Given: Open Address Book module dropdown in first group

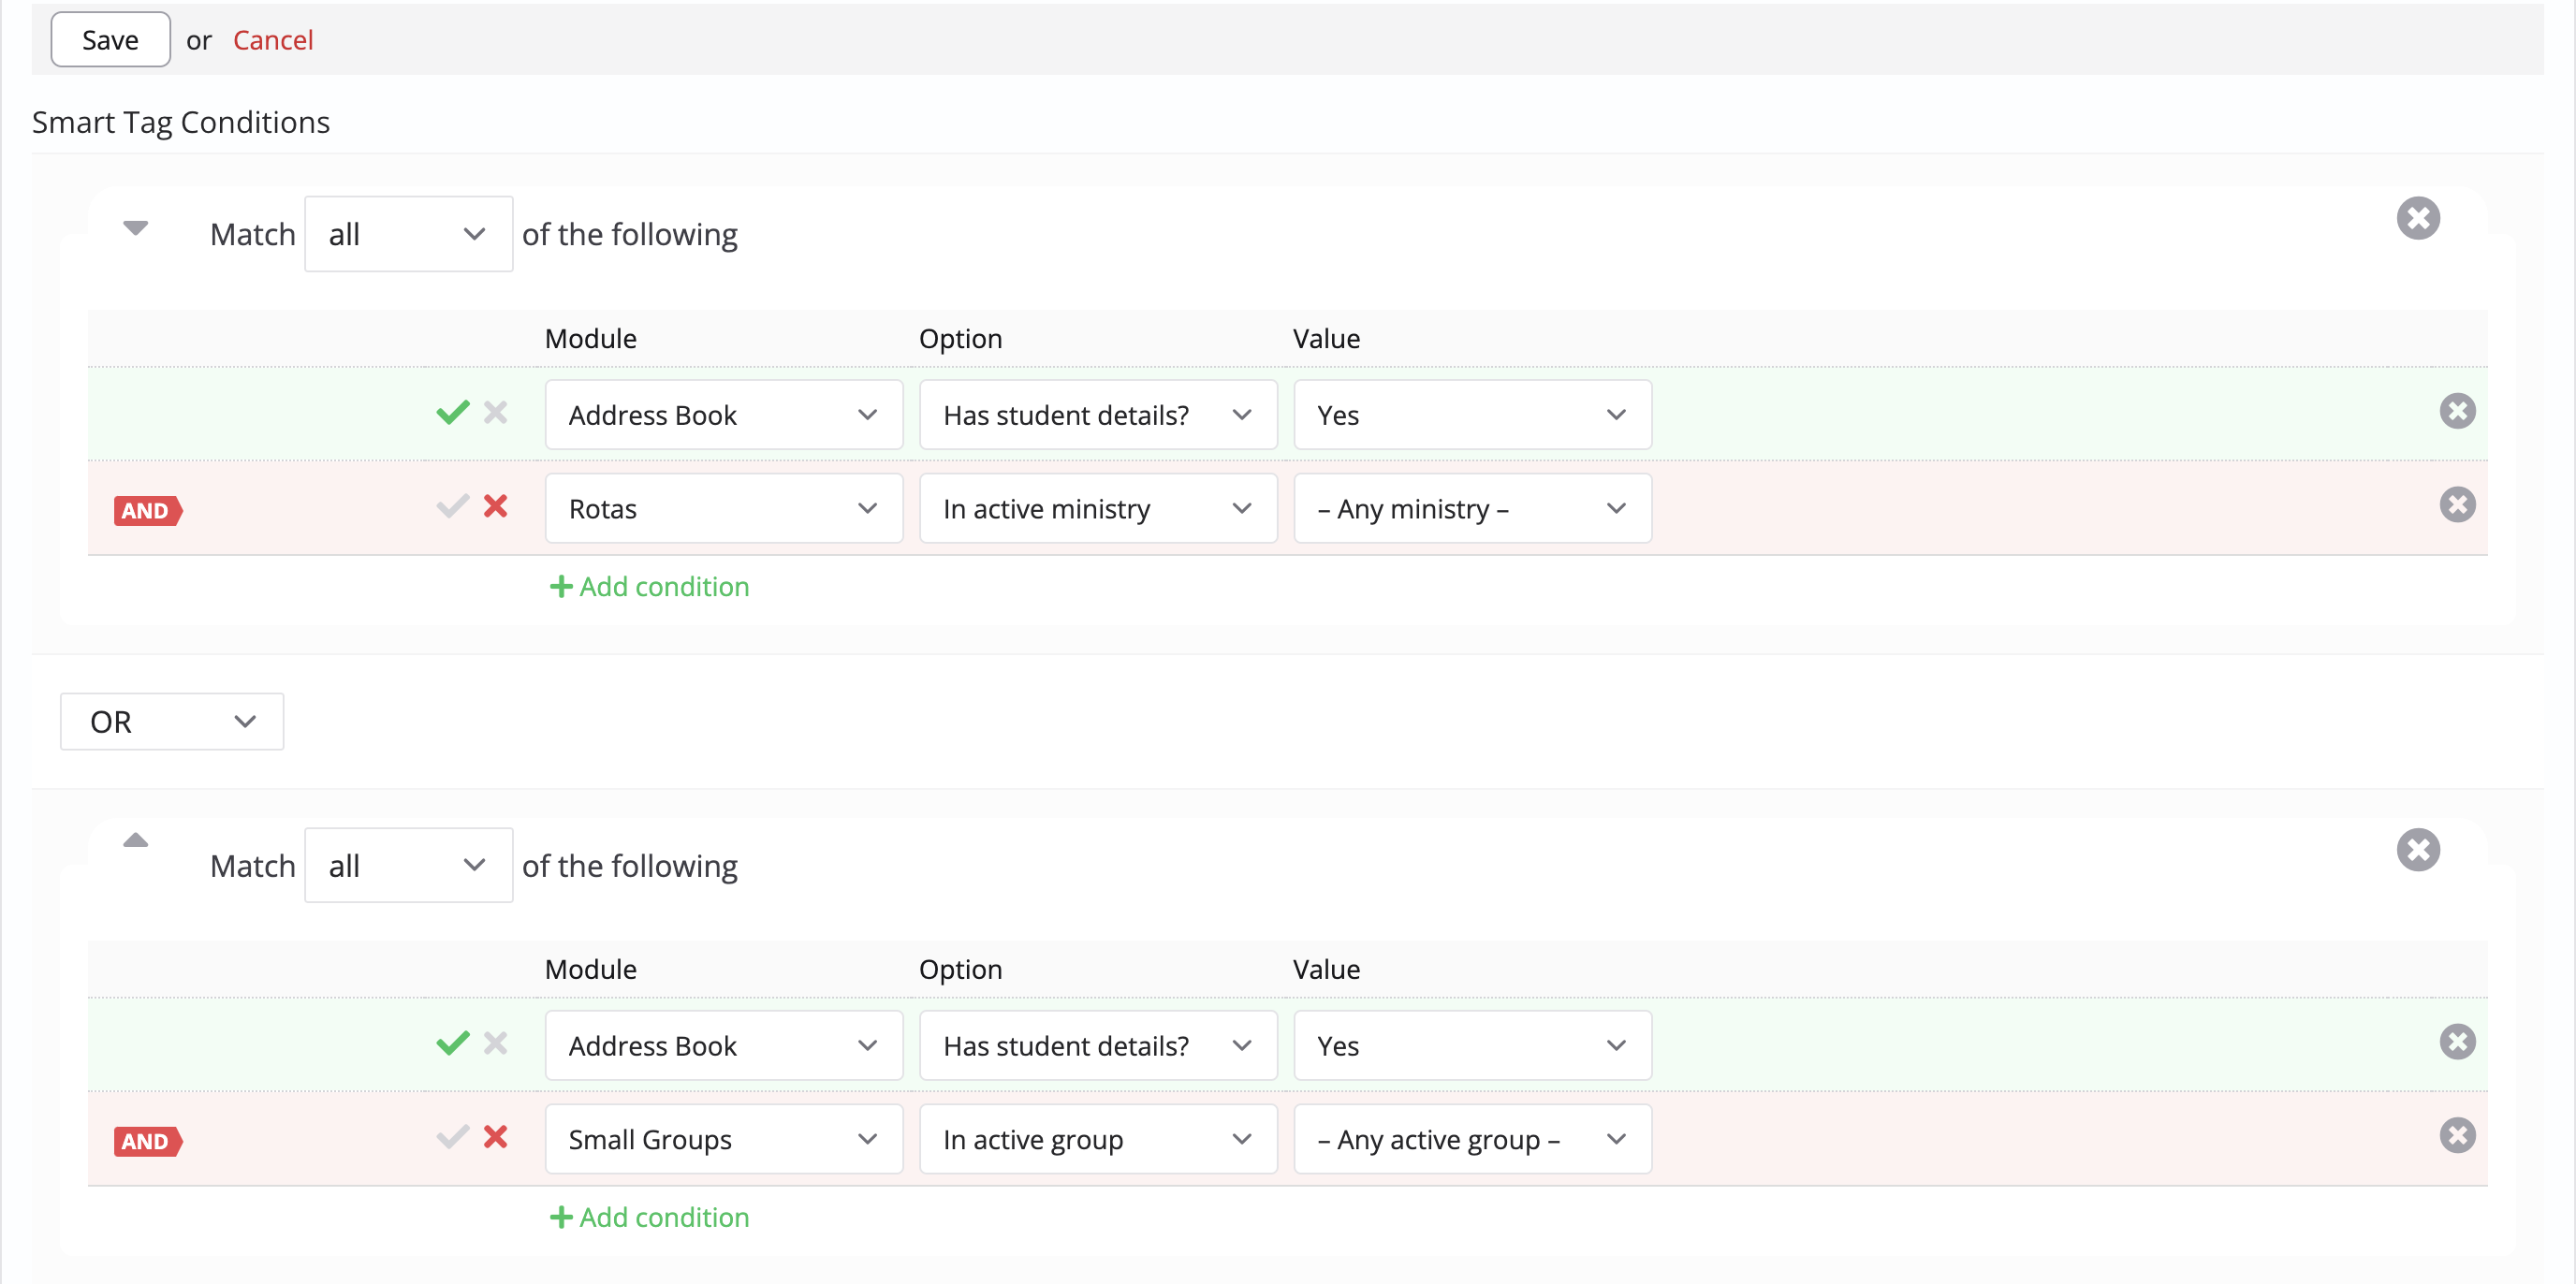Looking at the screenshot, I should [x=724, y=414].
